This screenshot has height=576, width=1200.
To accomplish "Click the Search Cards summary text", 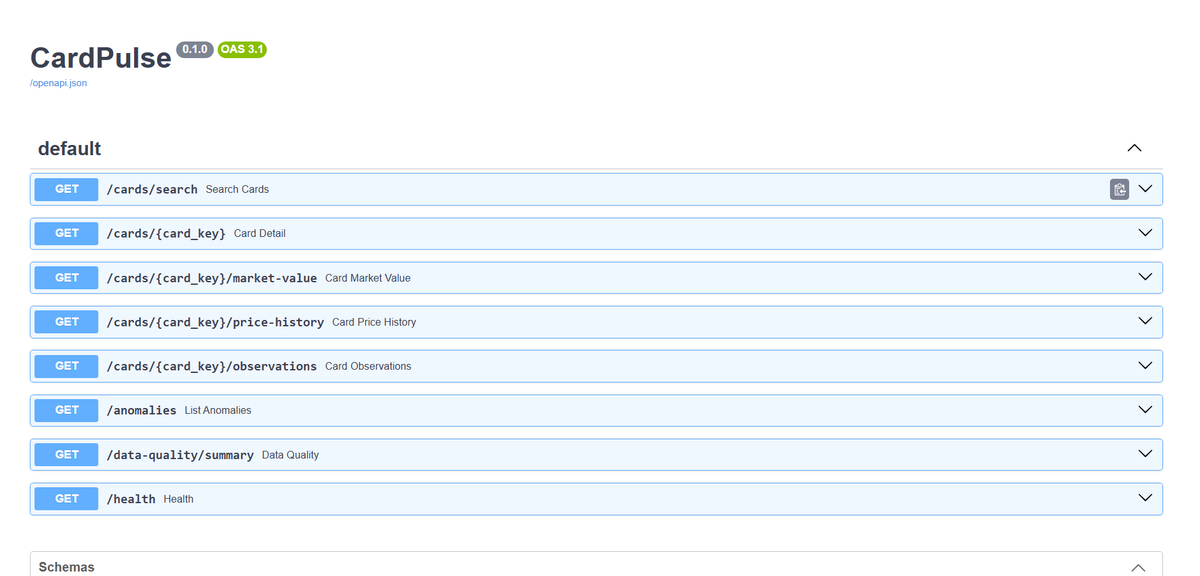I will pos(237,189).
